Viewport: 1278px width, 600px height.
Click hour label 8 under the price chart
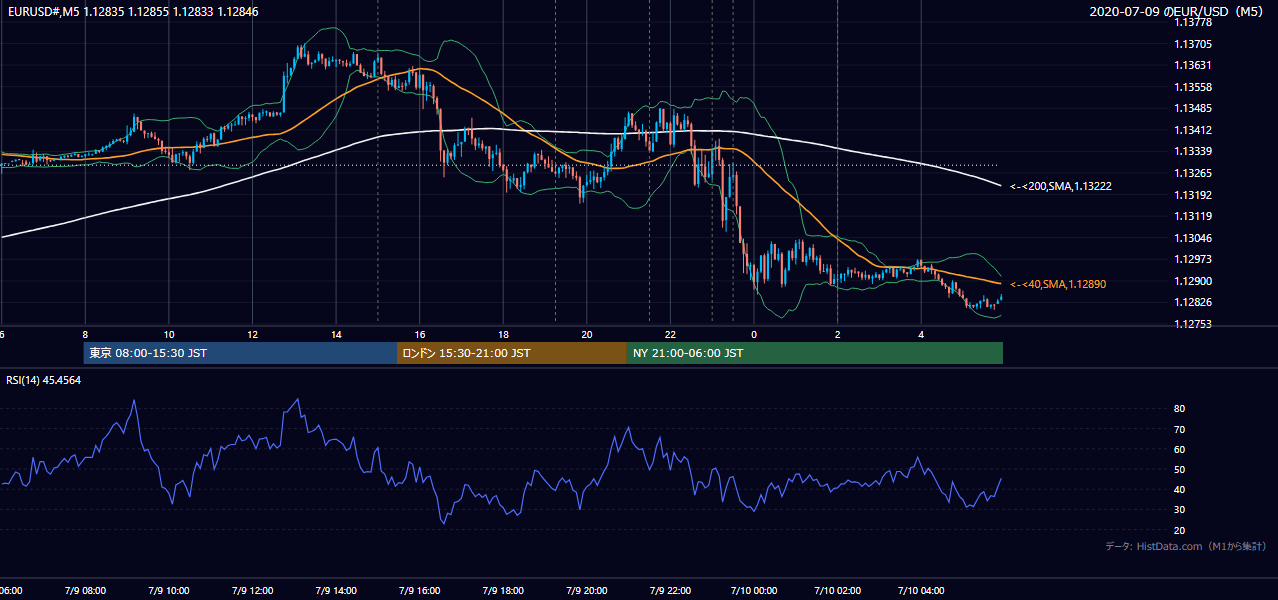(85, 335)
